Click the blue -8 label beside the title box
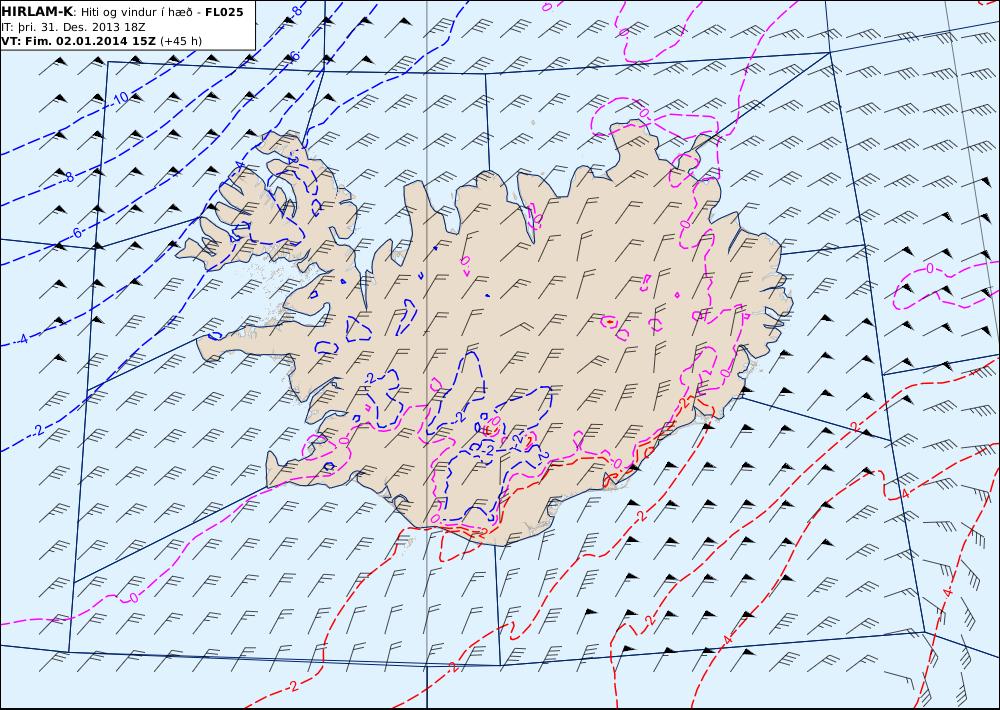 [296, 10]
